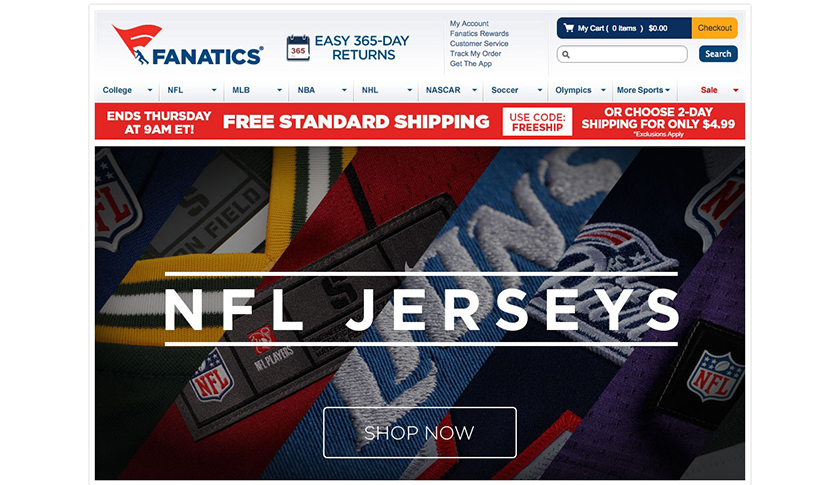Click the 365 calendar returns icon
Image resolution: width=840 pixels, height=485 pixels.
click(298, 48)
